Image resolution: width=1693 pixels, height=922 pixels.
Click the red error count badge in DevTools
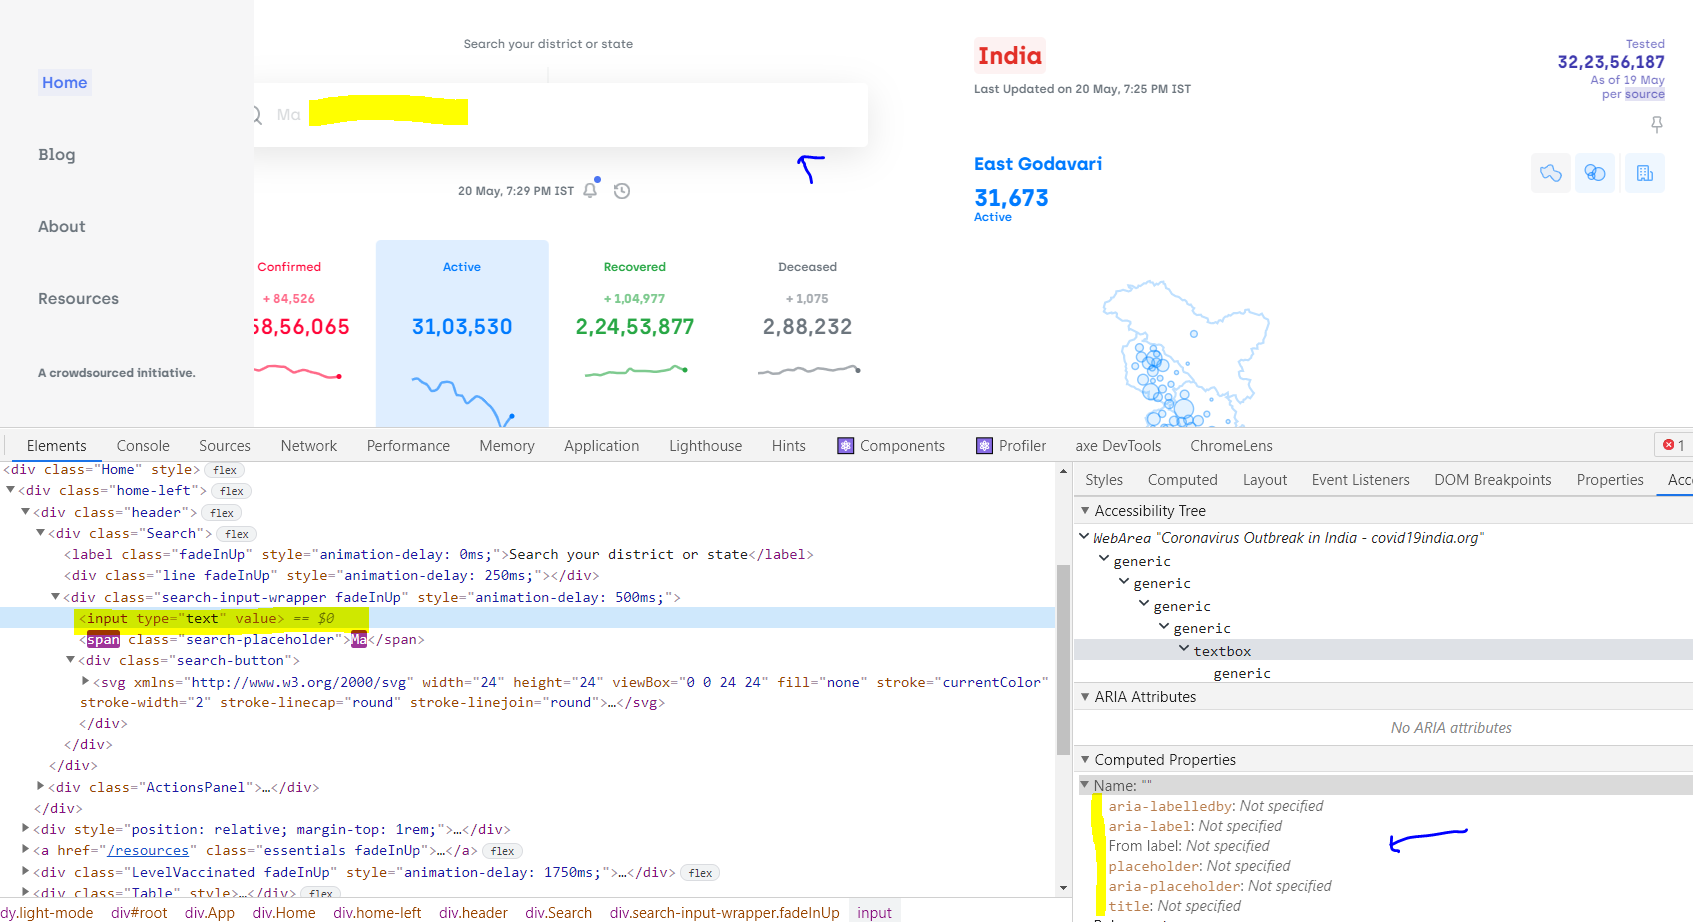(1674, 445)
